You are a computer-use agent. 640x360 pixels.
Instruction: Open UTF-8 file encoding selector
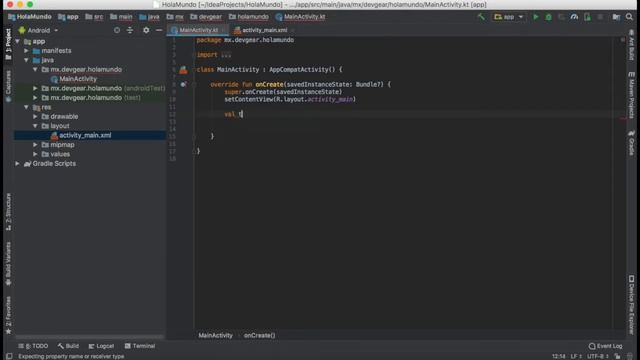pos(598,356)
